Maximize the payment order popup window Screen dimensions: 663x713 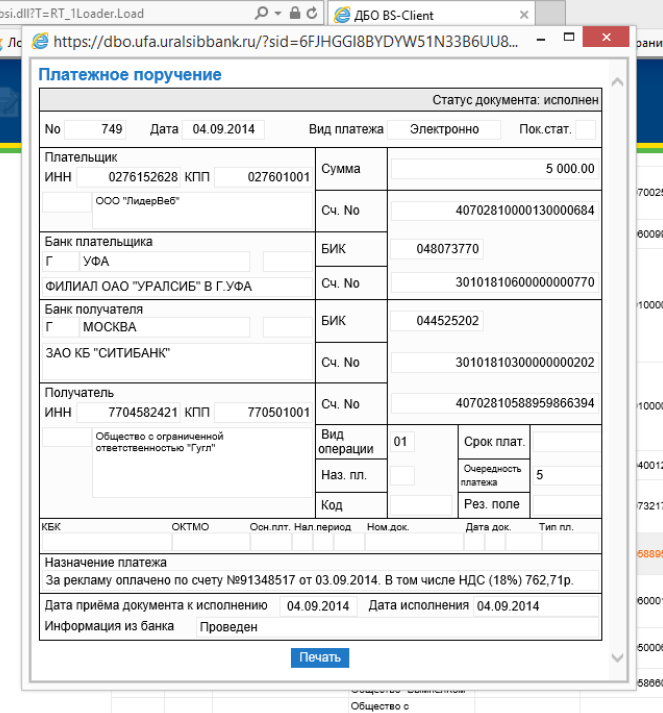click(569, 37)
